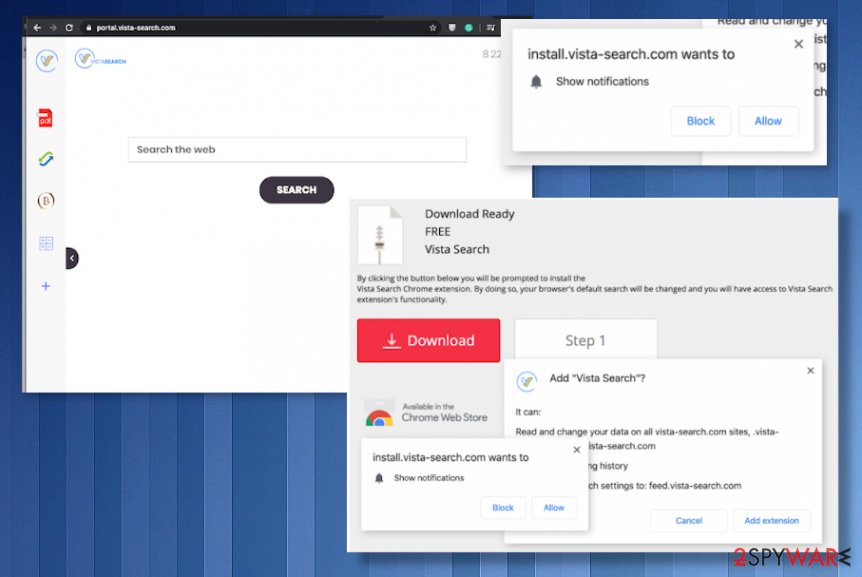The height and width of the screenshot is (577, 862).
Task: Click the 'Add "Vista Search"?' dialog title
Action: coord(597,378)
